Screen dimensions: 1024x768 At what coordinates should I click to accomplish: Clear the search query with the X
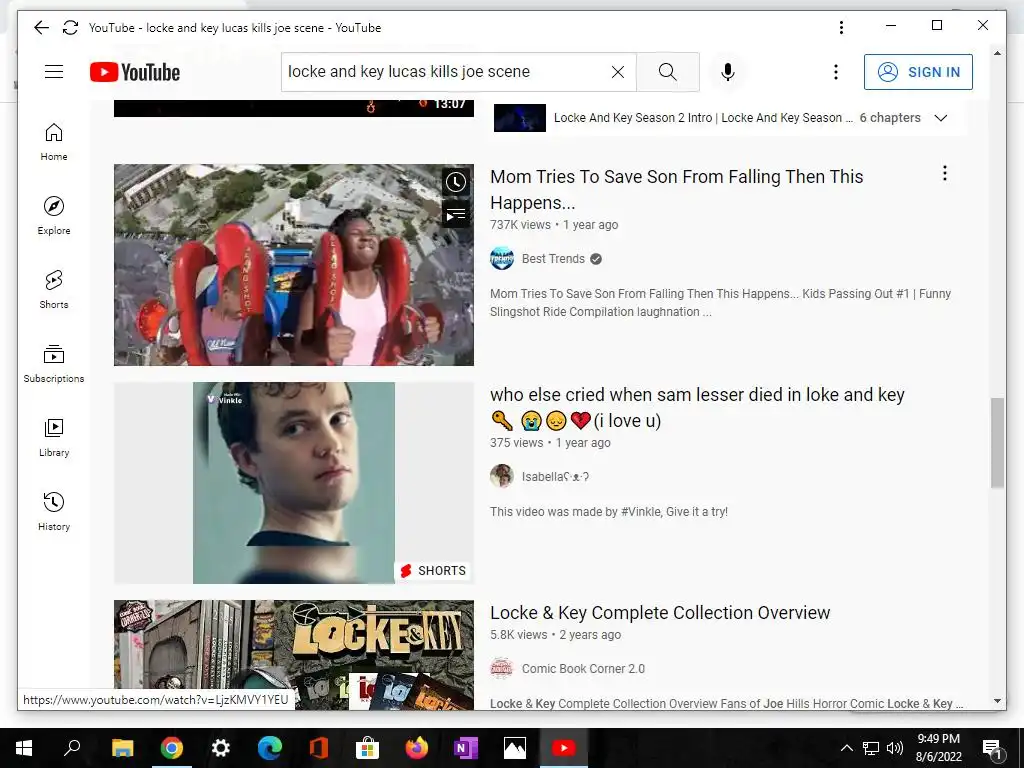[618, 72]
